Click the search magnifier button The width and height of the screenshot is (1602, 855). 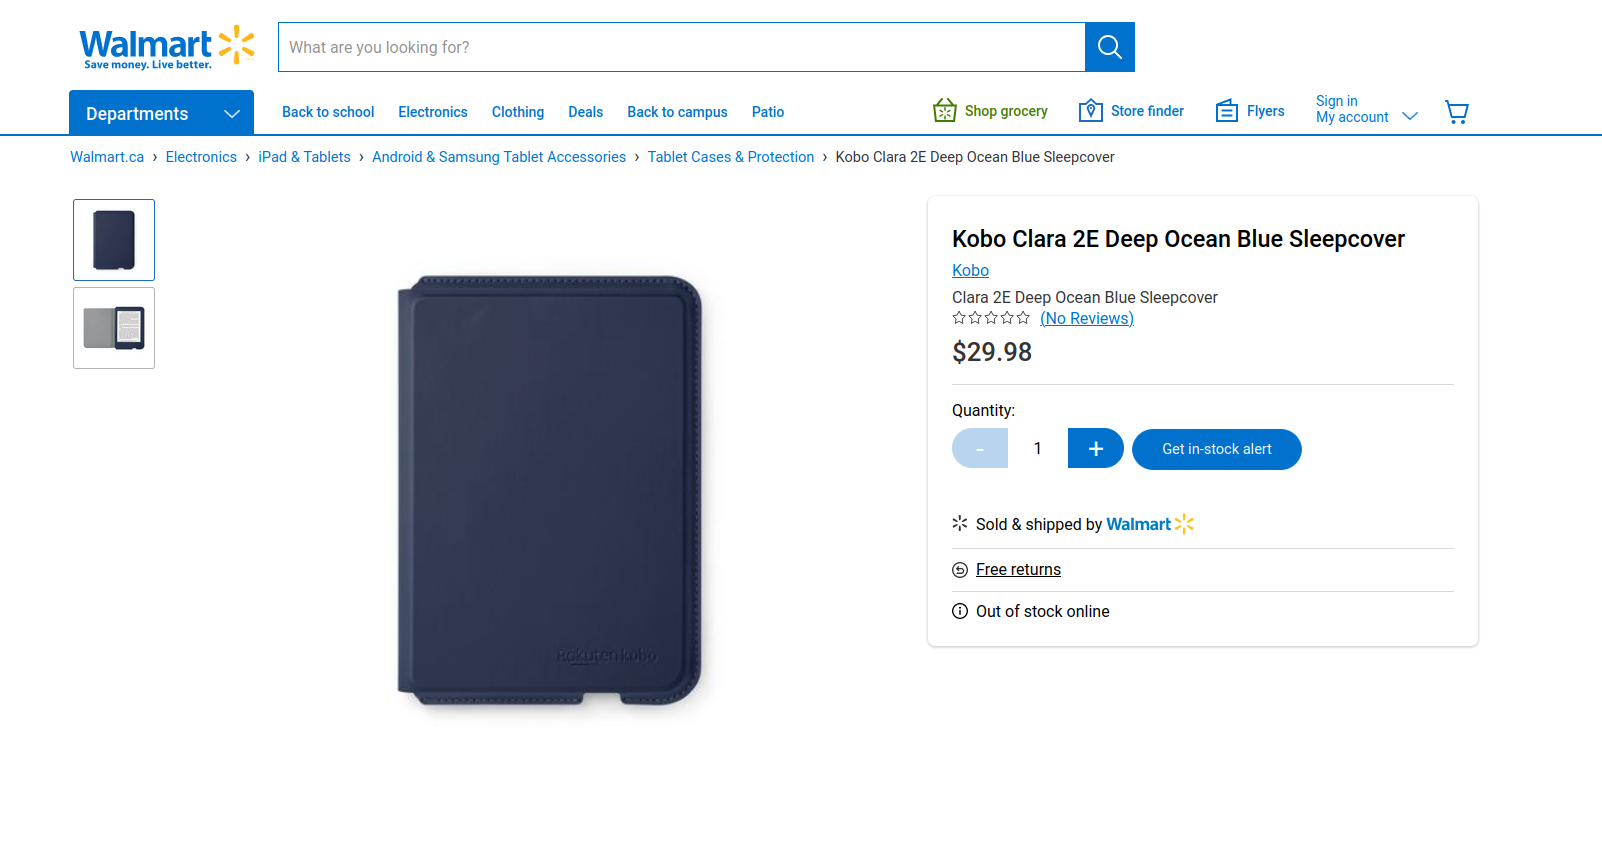1109,47
